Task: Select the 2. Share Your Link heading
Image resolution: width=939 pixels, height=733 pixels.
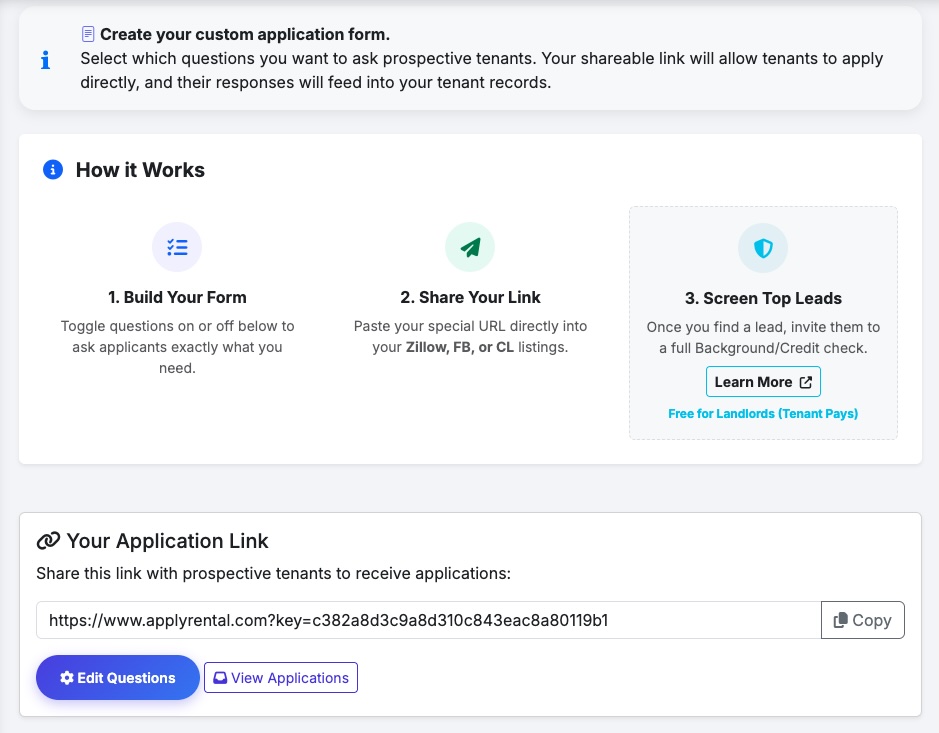Action: 470,297
